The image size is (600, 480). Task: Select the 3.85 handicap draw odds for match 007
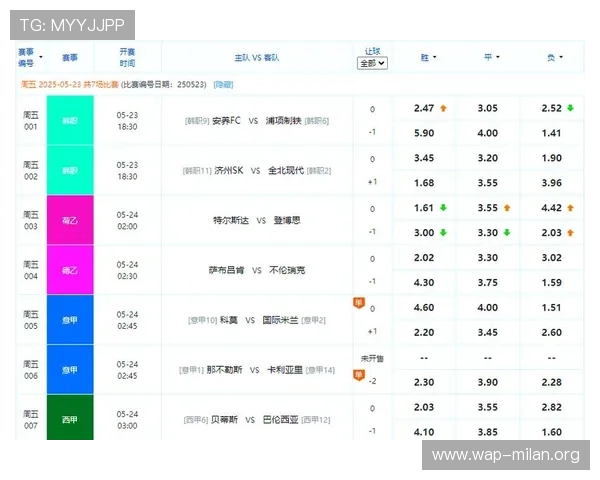pyautogui.click(x=488, y=432)
